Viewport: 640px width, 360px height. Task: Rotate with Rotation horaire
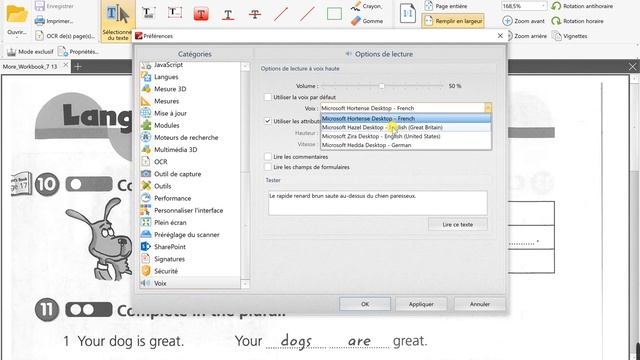(x=577, y=21)
